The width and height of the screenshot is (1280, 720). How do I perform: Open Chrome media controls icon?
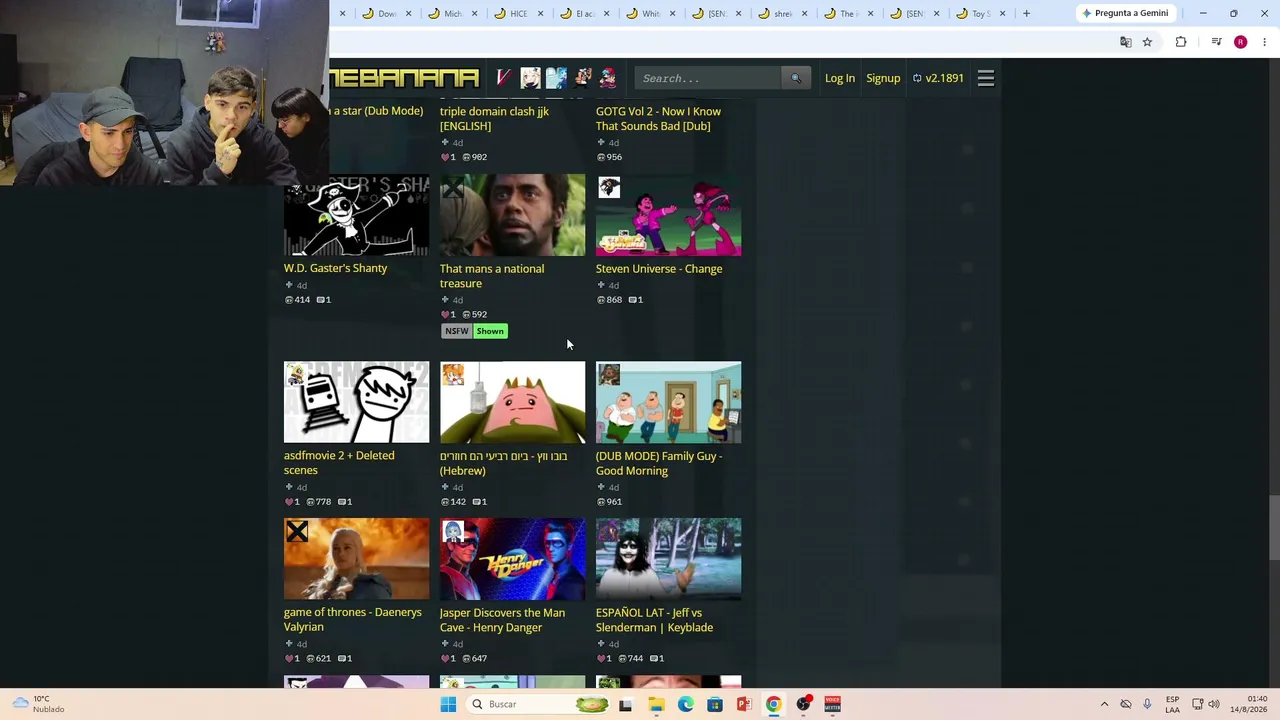(x=1216, y=42)
